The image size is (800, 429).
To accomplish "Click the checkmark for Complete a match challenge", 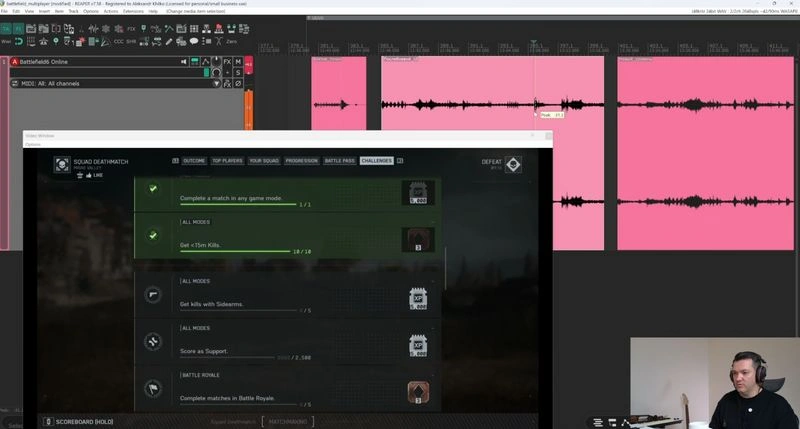I will 153,189.
